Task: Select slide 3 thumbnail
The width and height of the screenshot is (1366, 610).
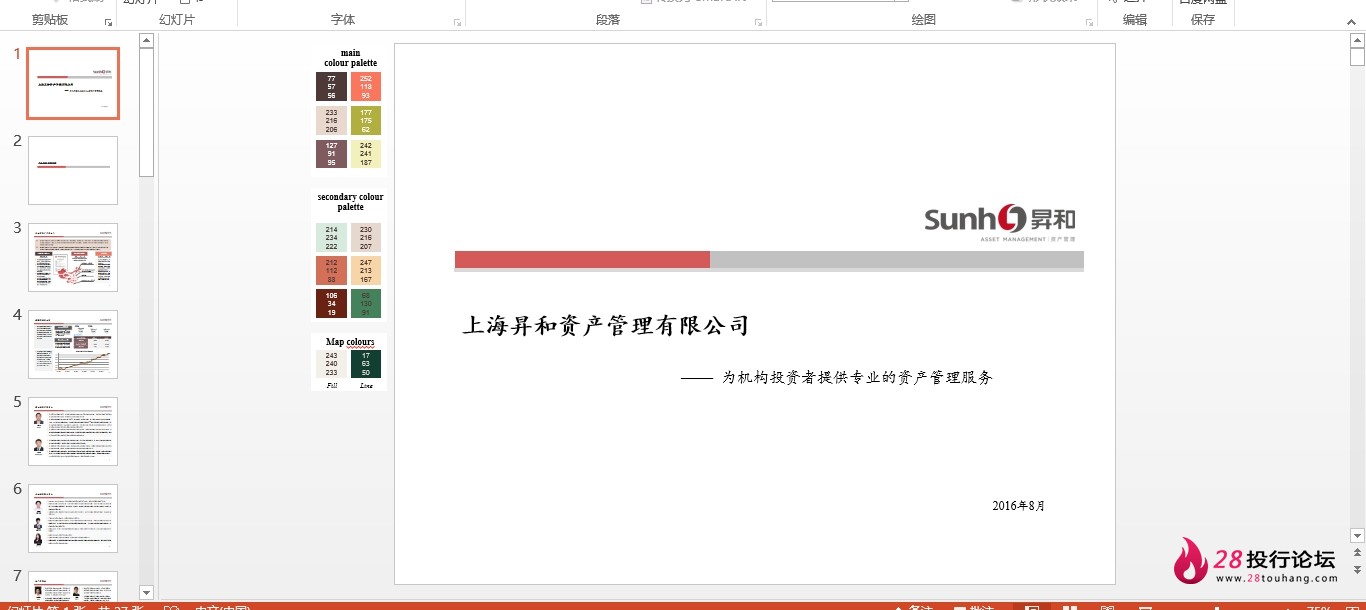Action: pyautogui.click(x=73, y=257)
